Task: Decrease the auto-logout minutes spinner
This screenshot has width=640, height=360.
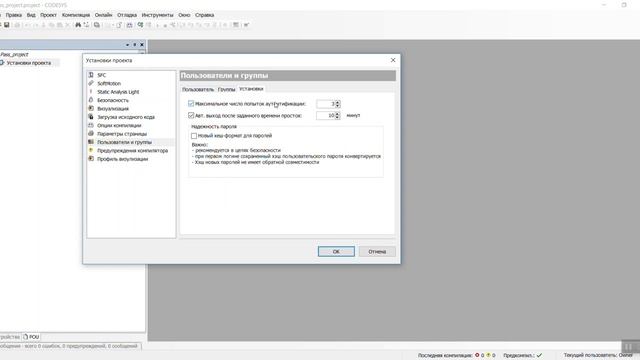Action: [338, 118]
